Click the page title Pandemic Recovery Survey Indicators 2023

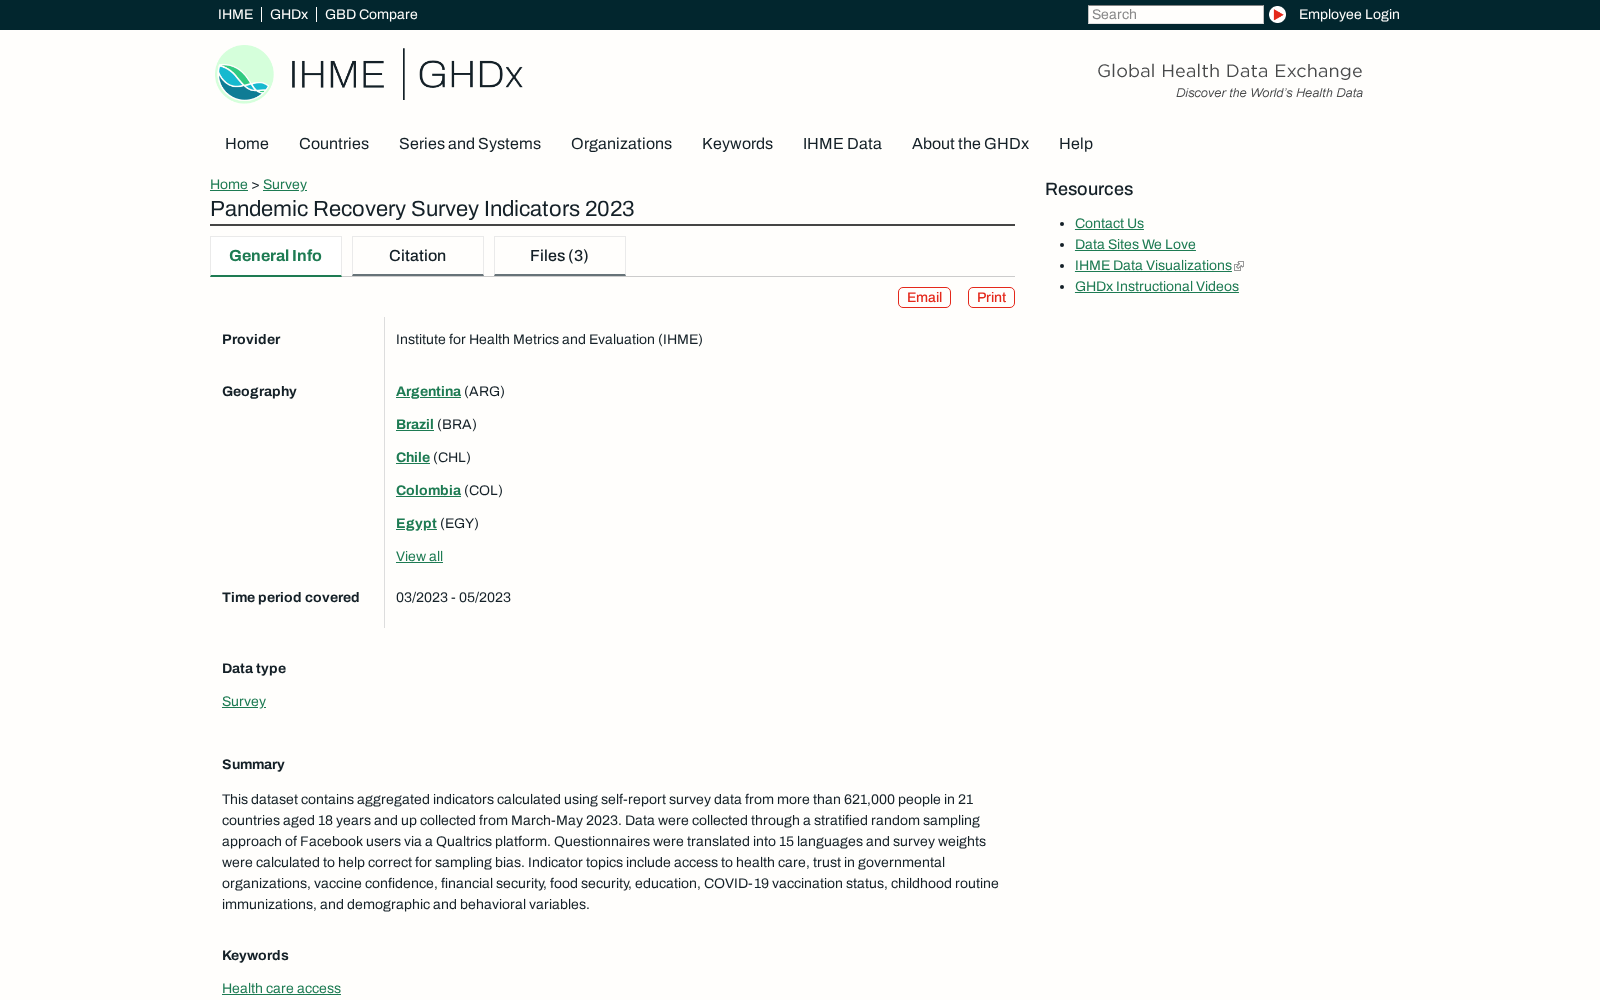(422, 209)
